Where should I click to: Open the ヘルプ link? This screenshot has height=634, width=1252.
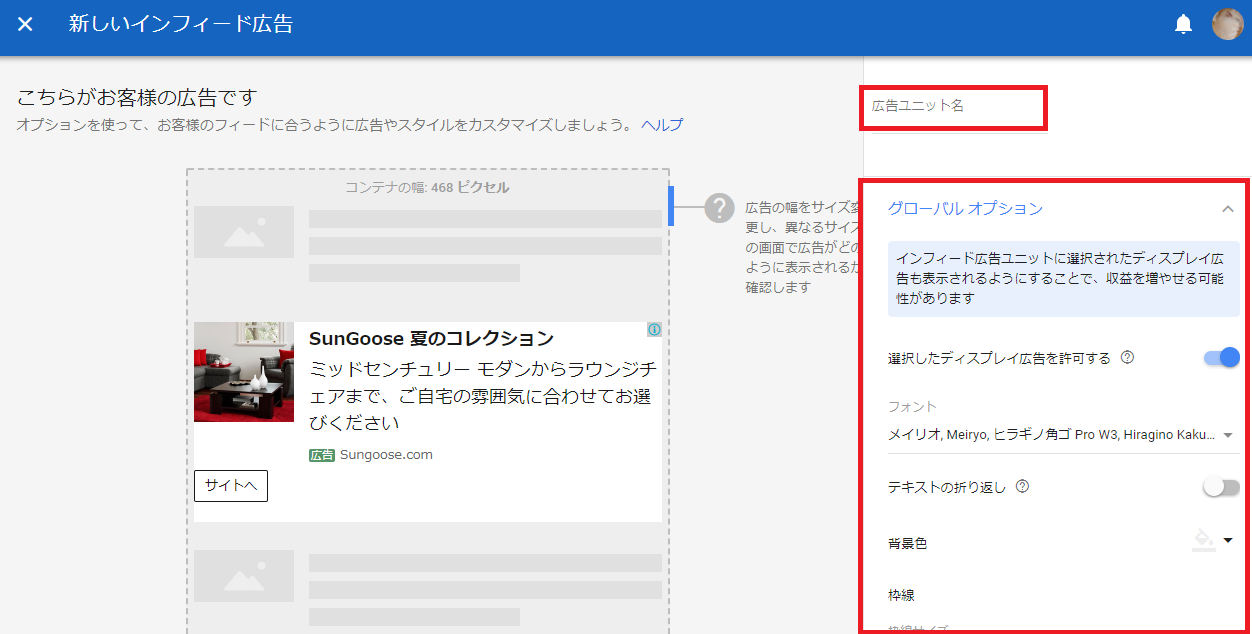pyautogui.click(x=661, y=124)
